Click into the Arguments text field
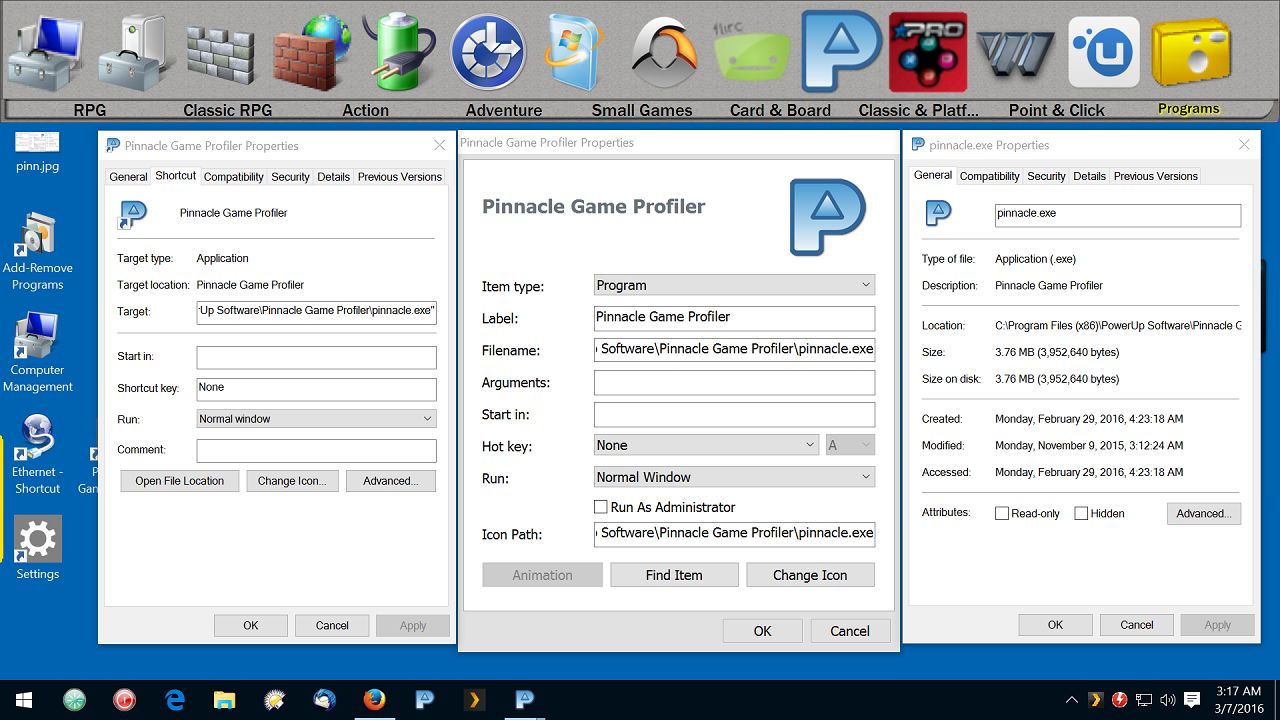Image resolution: width=1280 pixels, height=720 pixels. pyautogui.click(x=734, y=382)
